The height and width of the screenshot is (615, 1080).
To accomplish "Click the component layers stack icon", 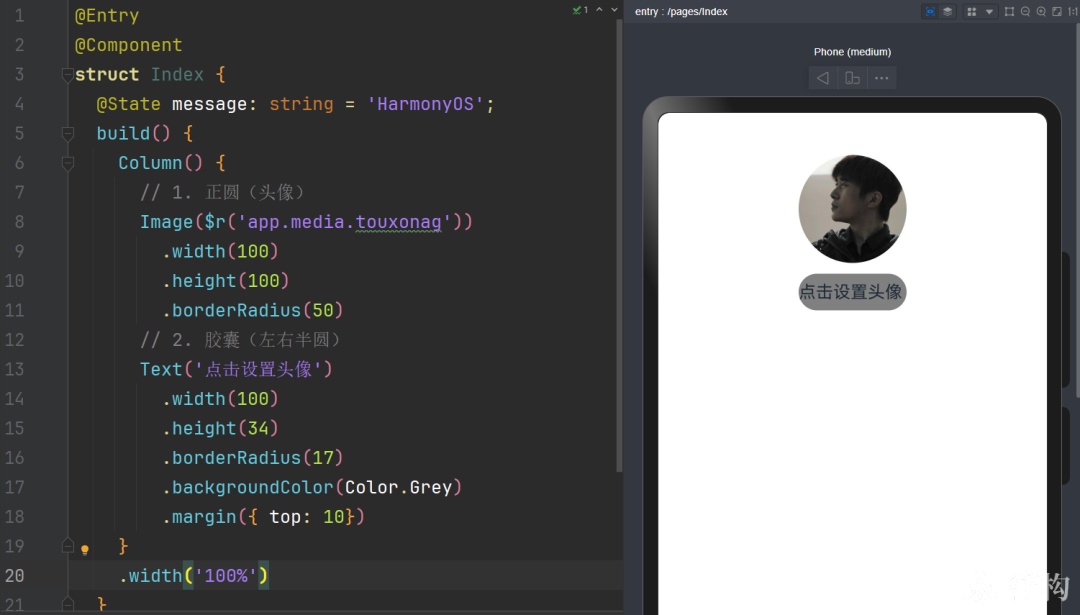I will click(x=948, y=12).
